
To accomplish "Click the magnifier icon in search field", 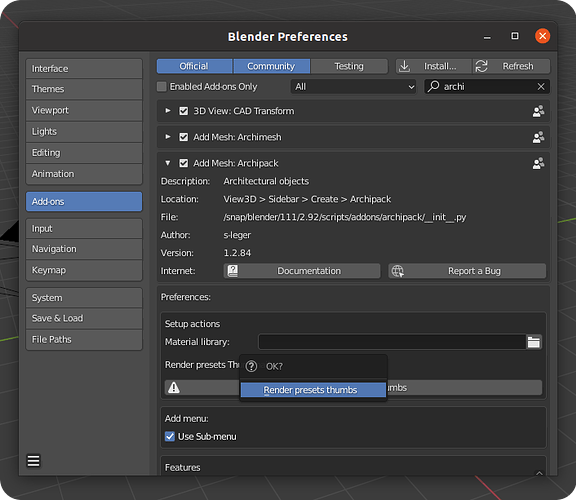I will coord(433,86).
